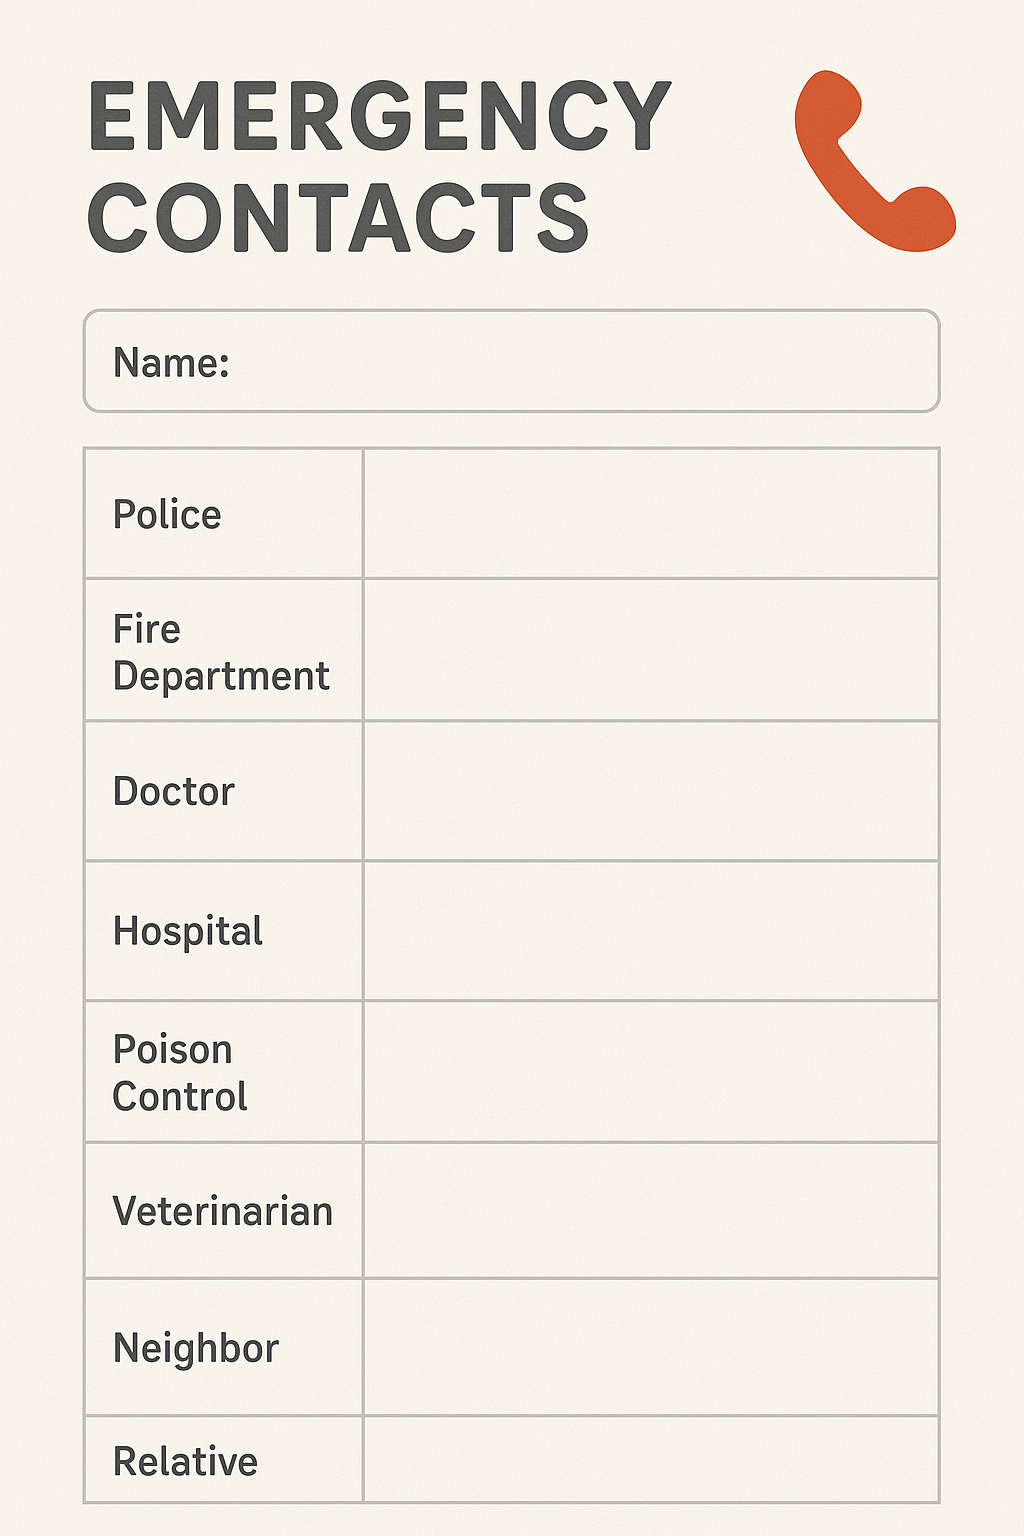Click the EMERGENCY heading word
This screenshot has width=1024, height=1536.
click(380, 116)
